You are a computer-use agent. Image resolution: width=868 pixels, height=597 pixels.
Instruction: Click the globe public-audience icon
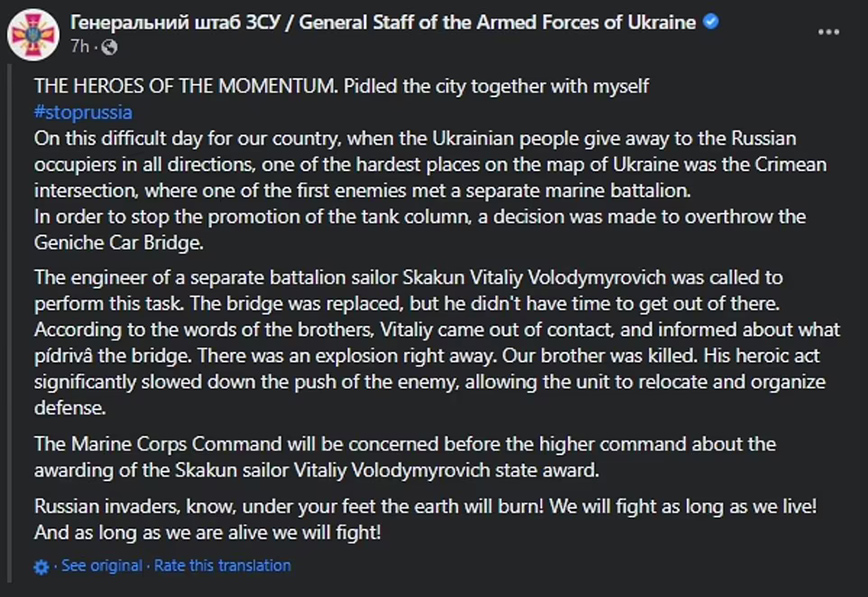(109, 46)
